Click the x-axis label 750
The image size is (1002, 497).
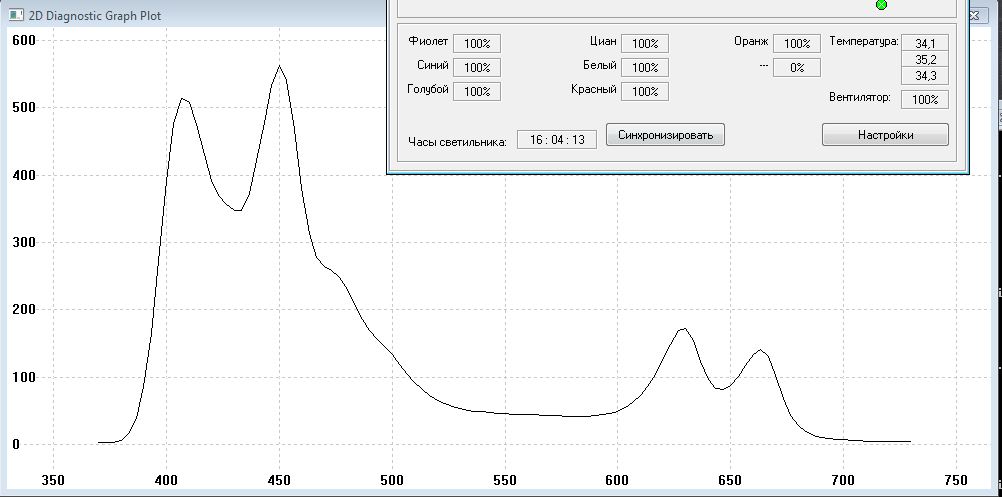[x=955, y=480]
